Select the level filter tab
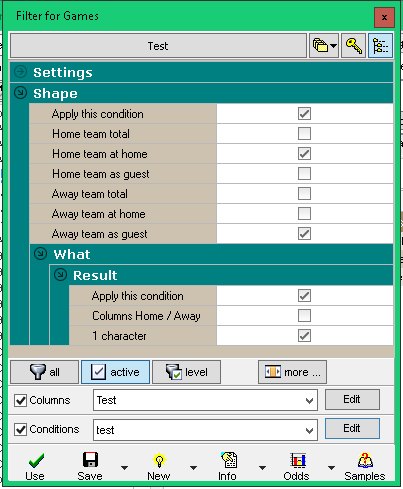The image size is (403, 489). coord(187,372)
